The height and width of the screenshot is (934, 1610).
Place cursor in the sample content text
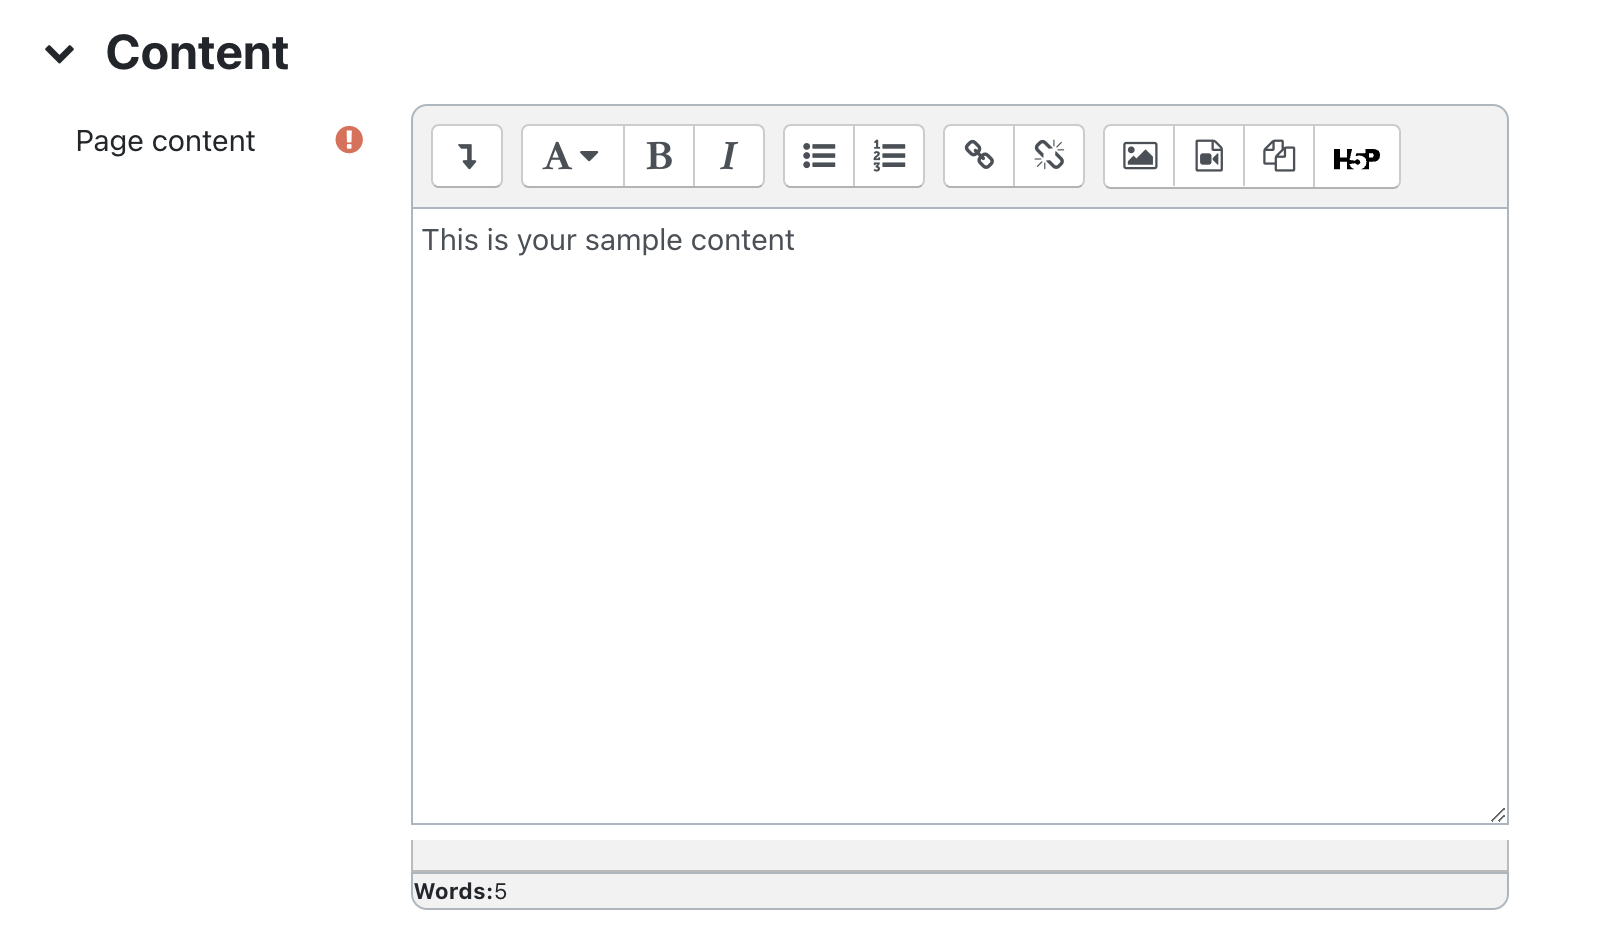pos(608,240)
